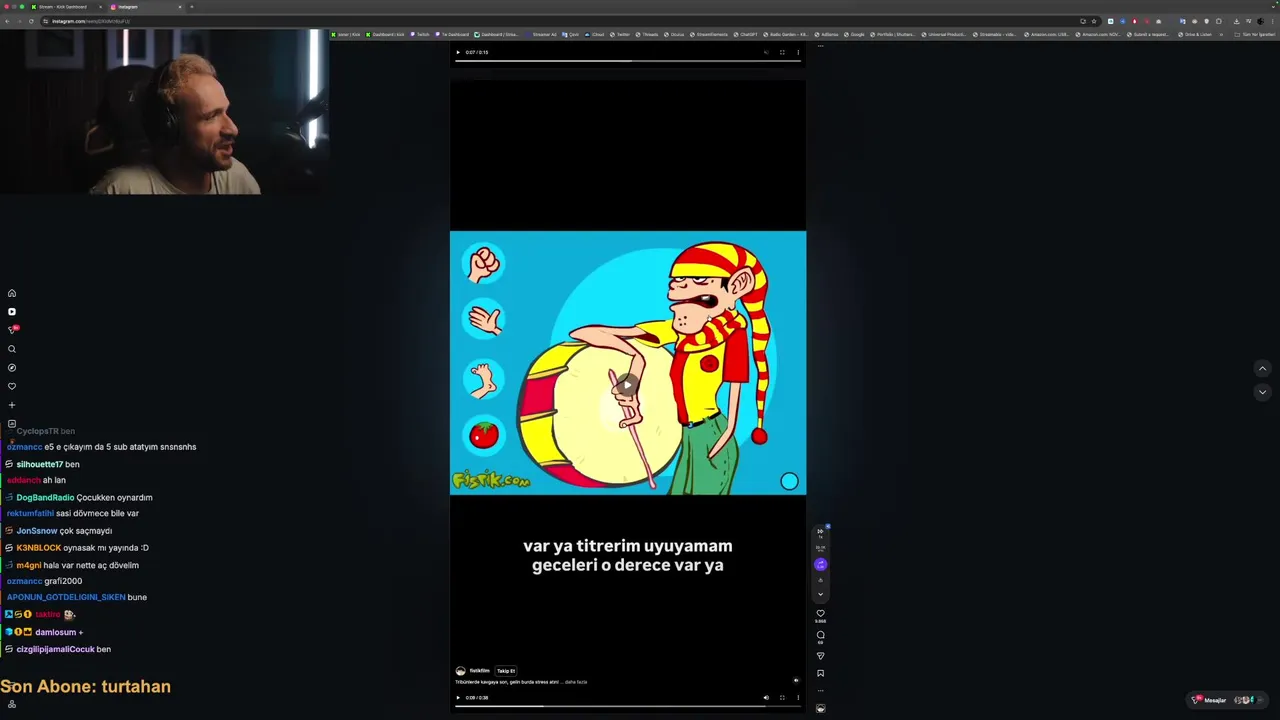The height and width of the screenshot is (720, 1280).
Task: Go to the next reel with down arrow
Action: (x=1262, y=392)
